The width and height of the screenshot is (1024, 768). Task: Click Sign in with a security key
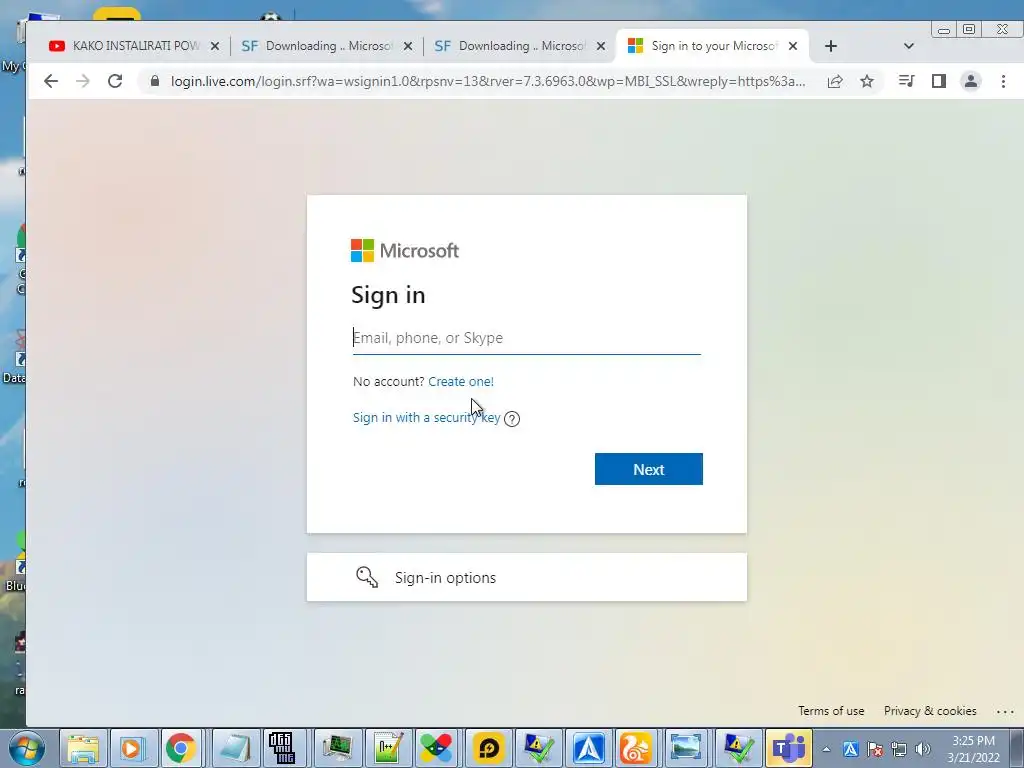tap(426, 417)
